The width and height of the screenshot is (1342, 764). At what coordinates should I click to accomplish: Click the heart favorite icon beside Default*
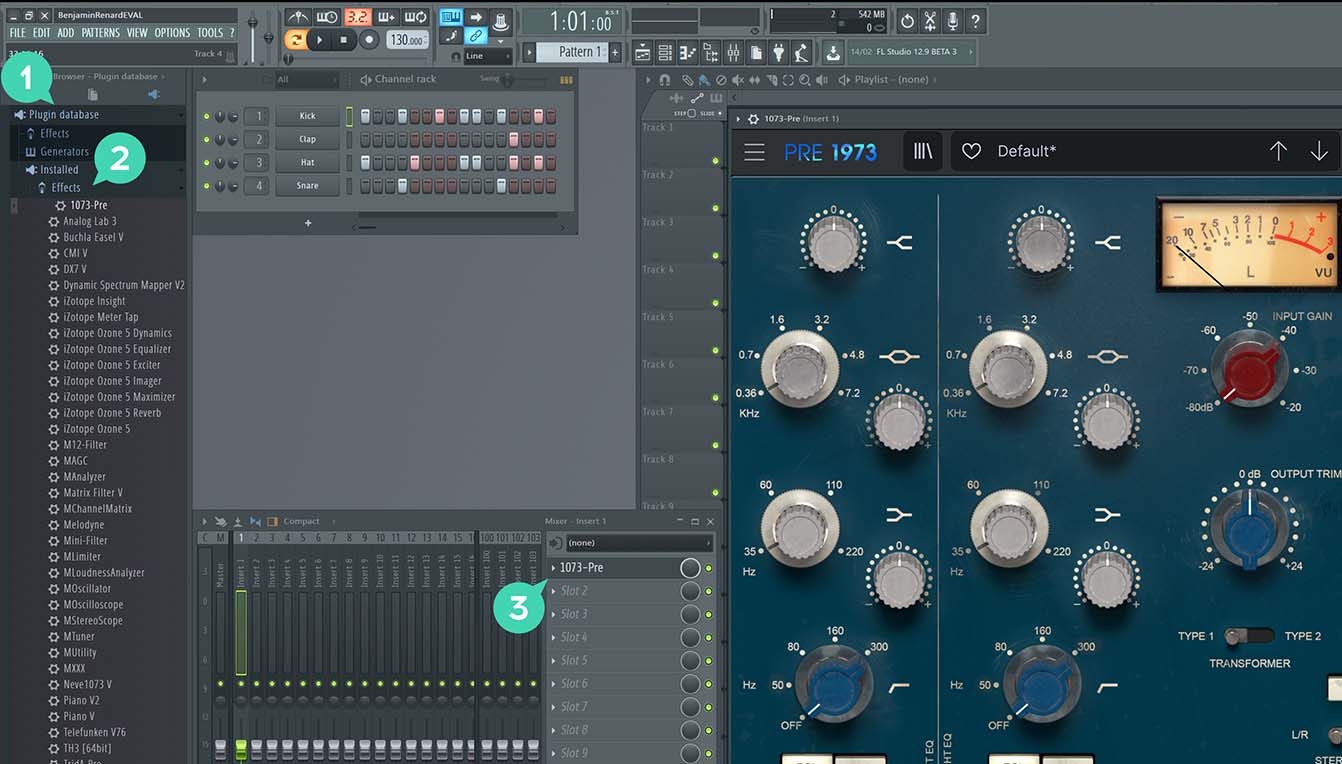click(971, 152)
